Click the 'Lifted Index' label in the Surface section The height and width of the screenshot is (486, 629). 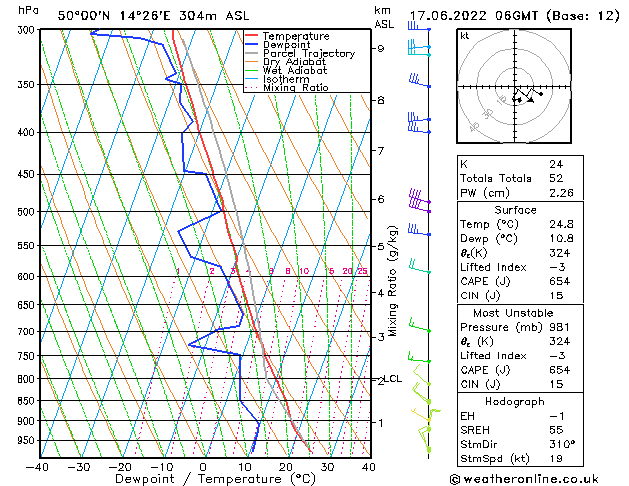493,267
